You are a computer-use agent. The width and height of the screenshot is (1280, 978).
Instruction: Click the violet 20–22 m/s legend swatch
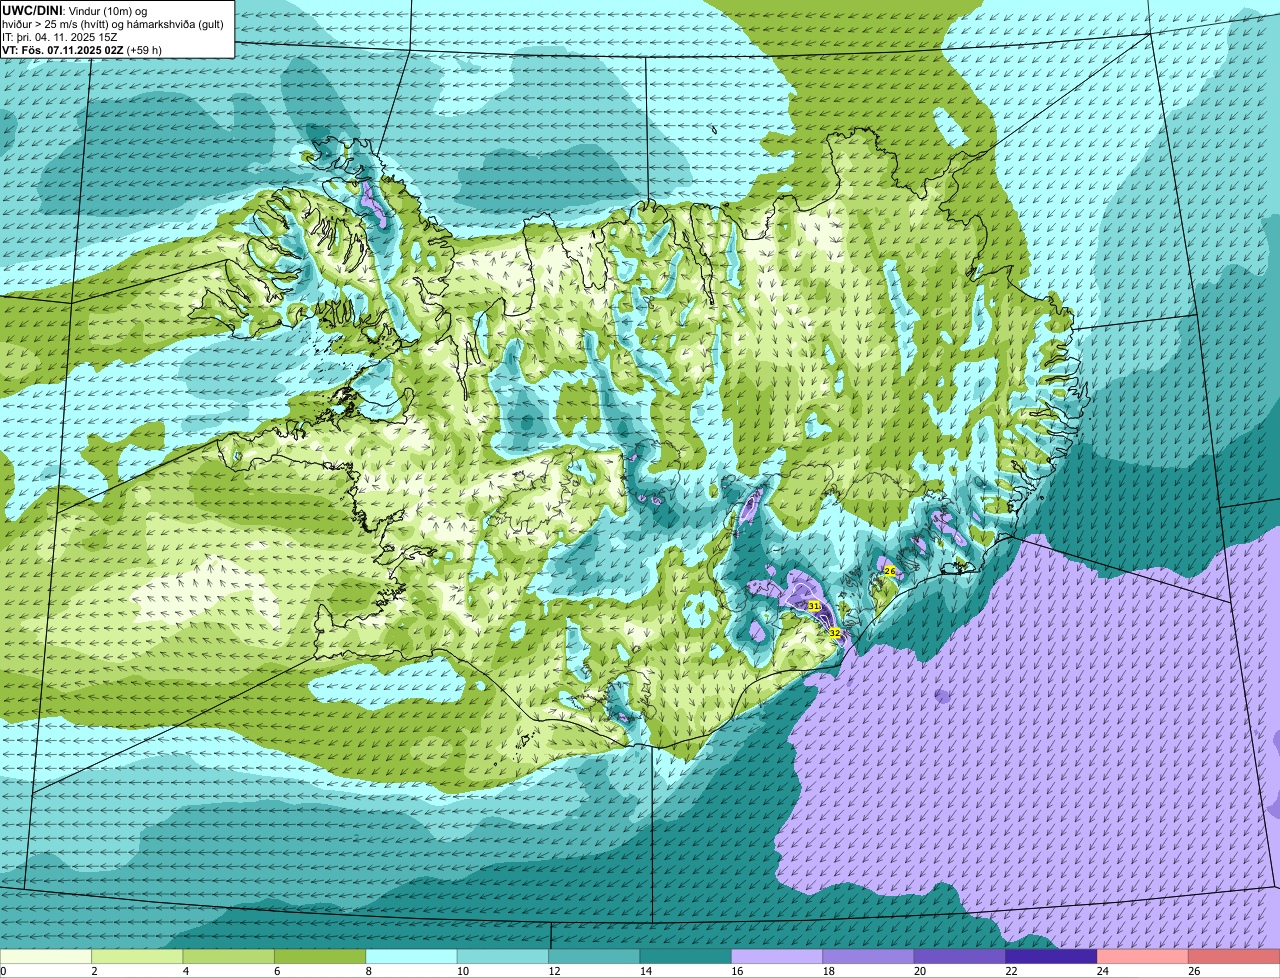960,956
